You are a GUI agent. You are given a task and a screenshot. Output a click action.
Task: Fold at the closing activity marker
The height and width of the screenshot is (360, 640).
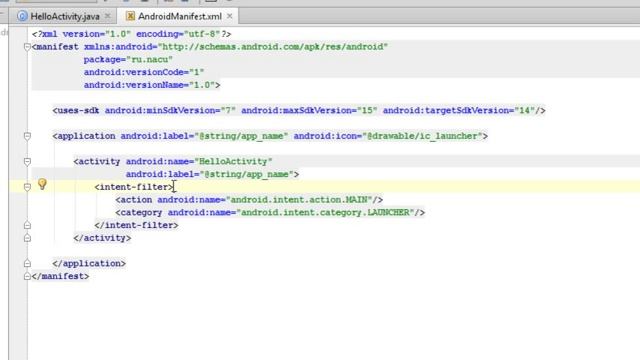(x=27, y=238)
